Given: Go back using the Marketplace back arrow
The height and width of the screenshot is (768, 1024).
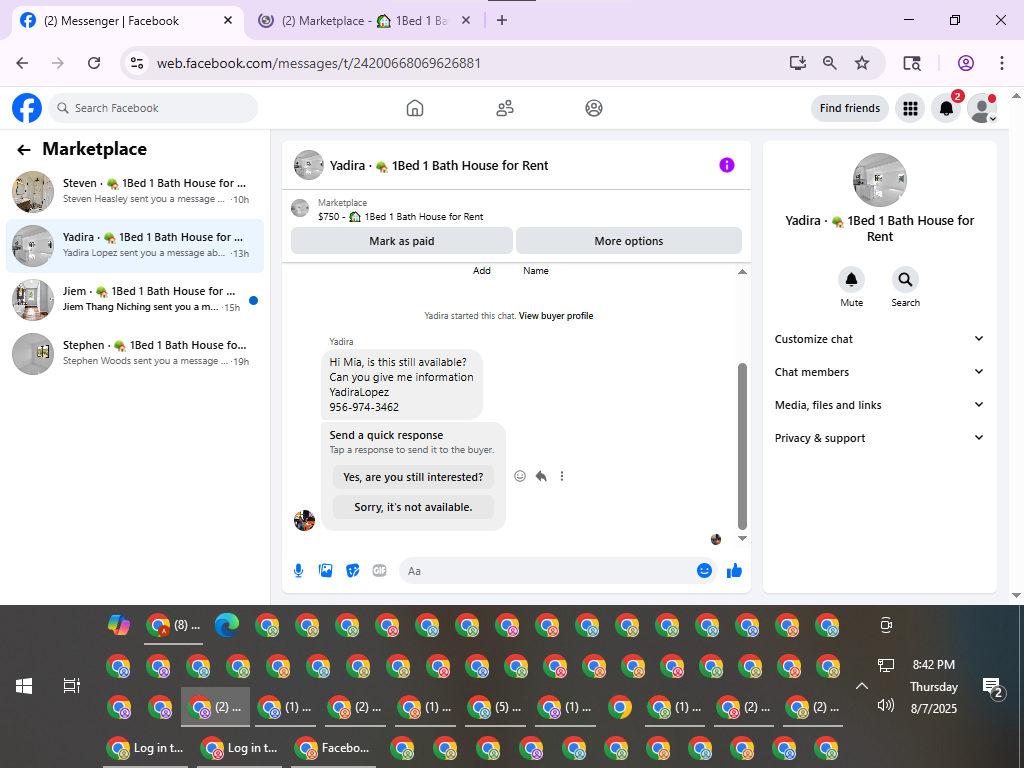Looking at the screenshot, I should [24, 150].
